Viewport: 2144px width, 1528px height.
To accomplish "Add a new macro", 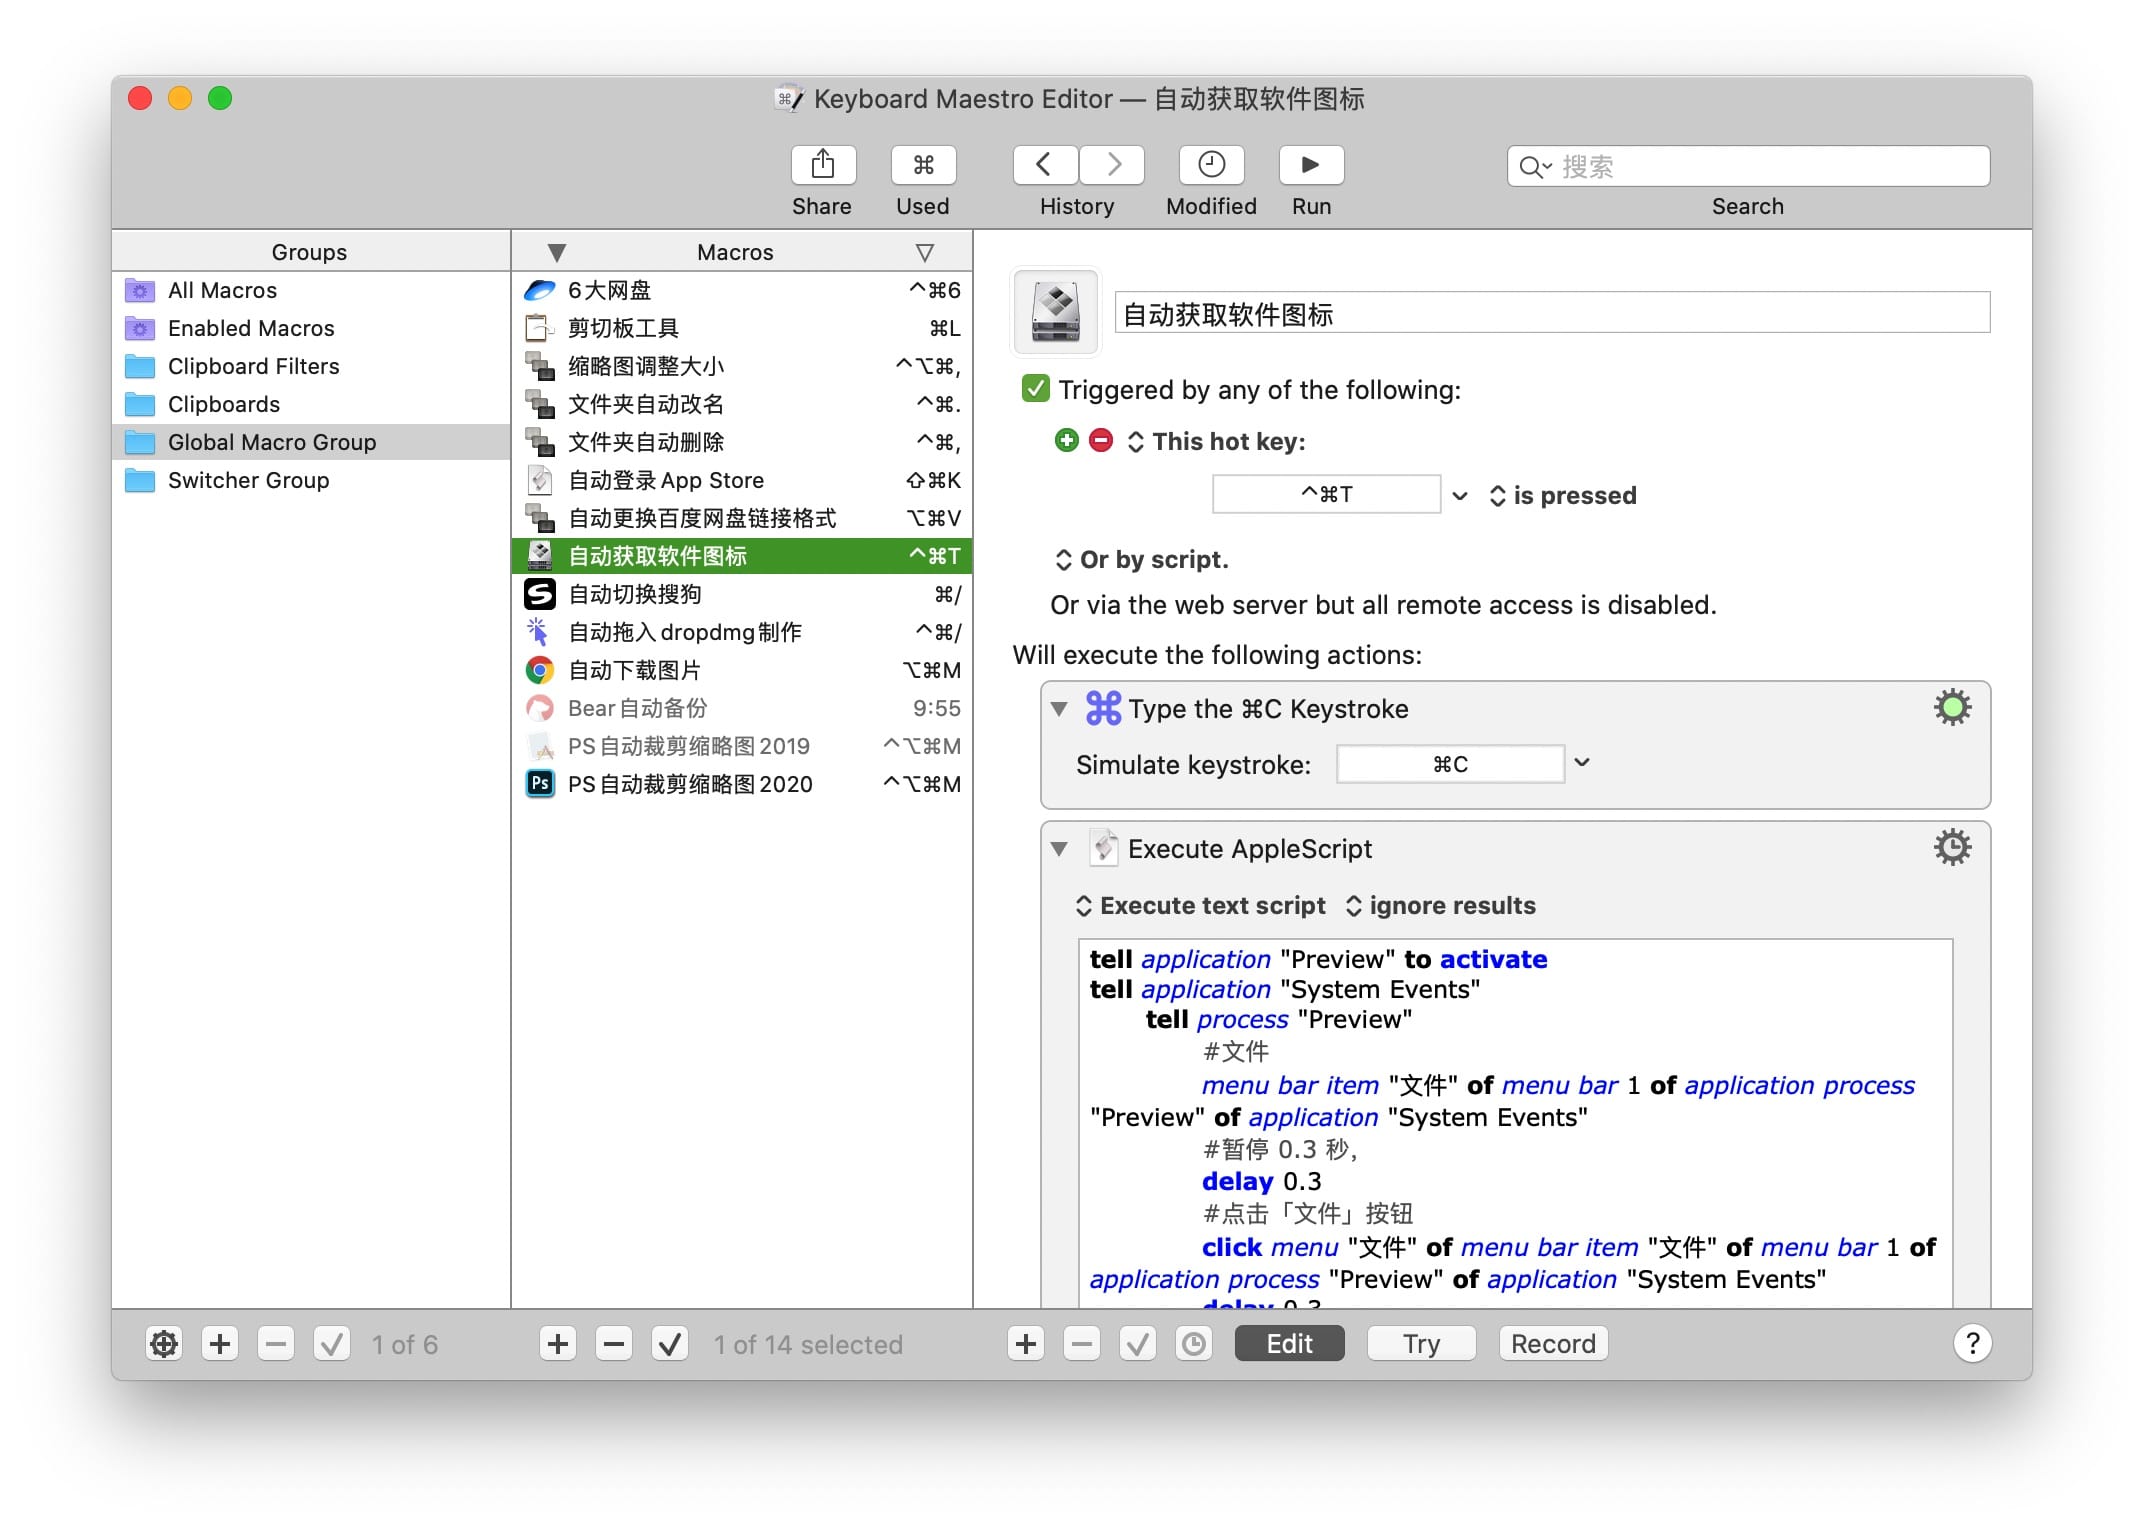I will pos(558,1344).
